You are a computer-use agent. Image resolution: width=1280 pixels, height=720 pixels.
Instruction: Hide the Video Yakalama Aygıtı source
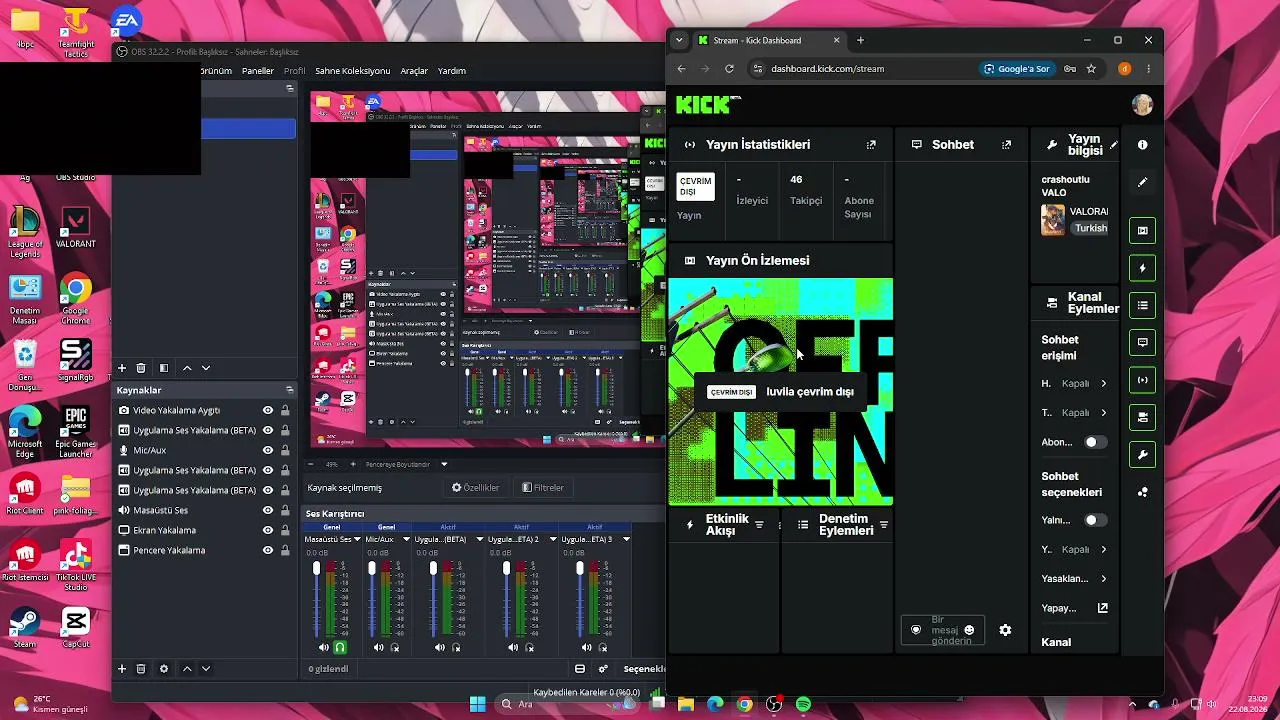(268, 410)
